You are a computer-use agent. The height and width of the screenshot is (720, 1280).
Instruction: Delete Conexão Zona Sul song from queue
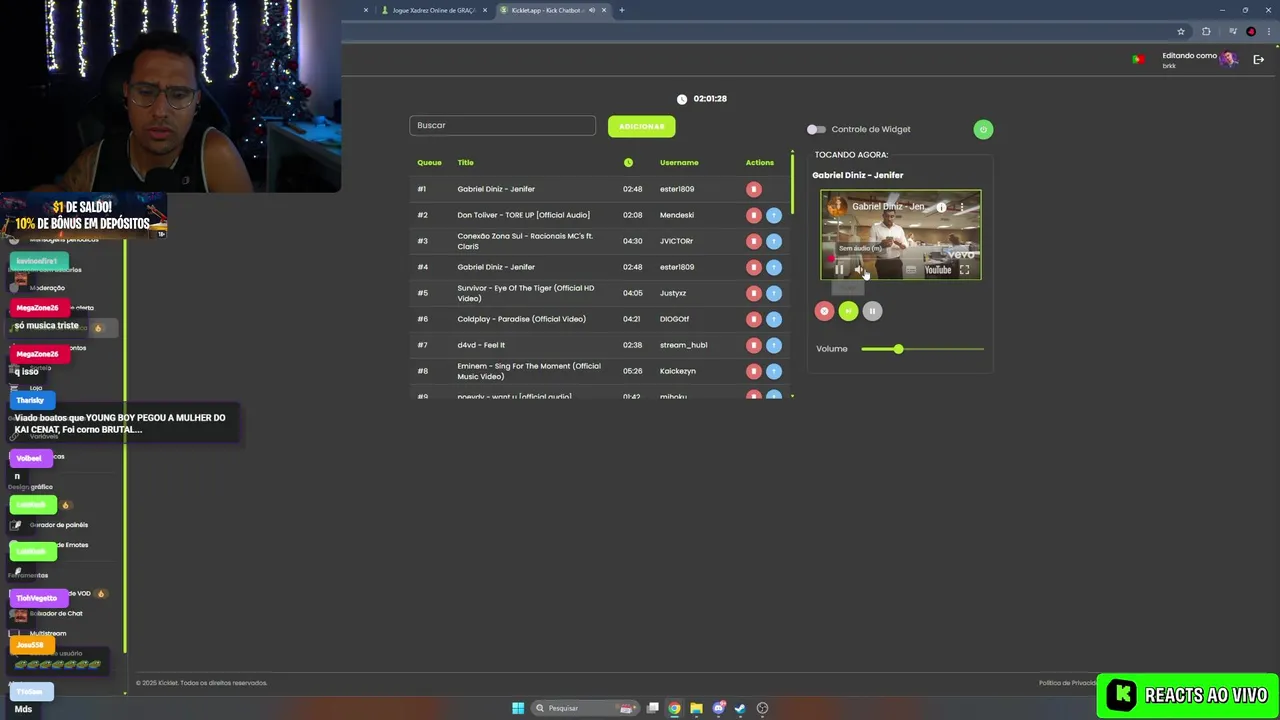754,241
